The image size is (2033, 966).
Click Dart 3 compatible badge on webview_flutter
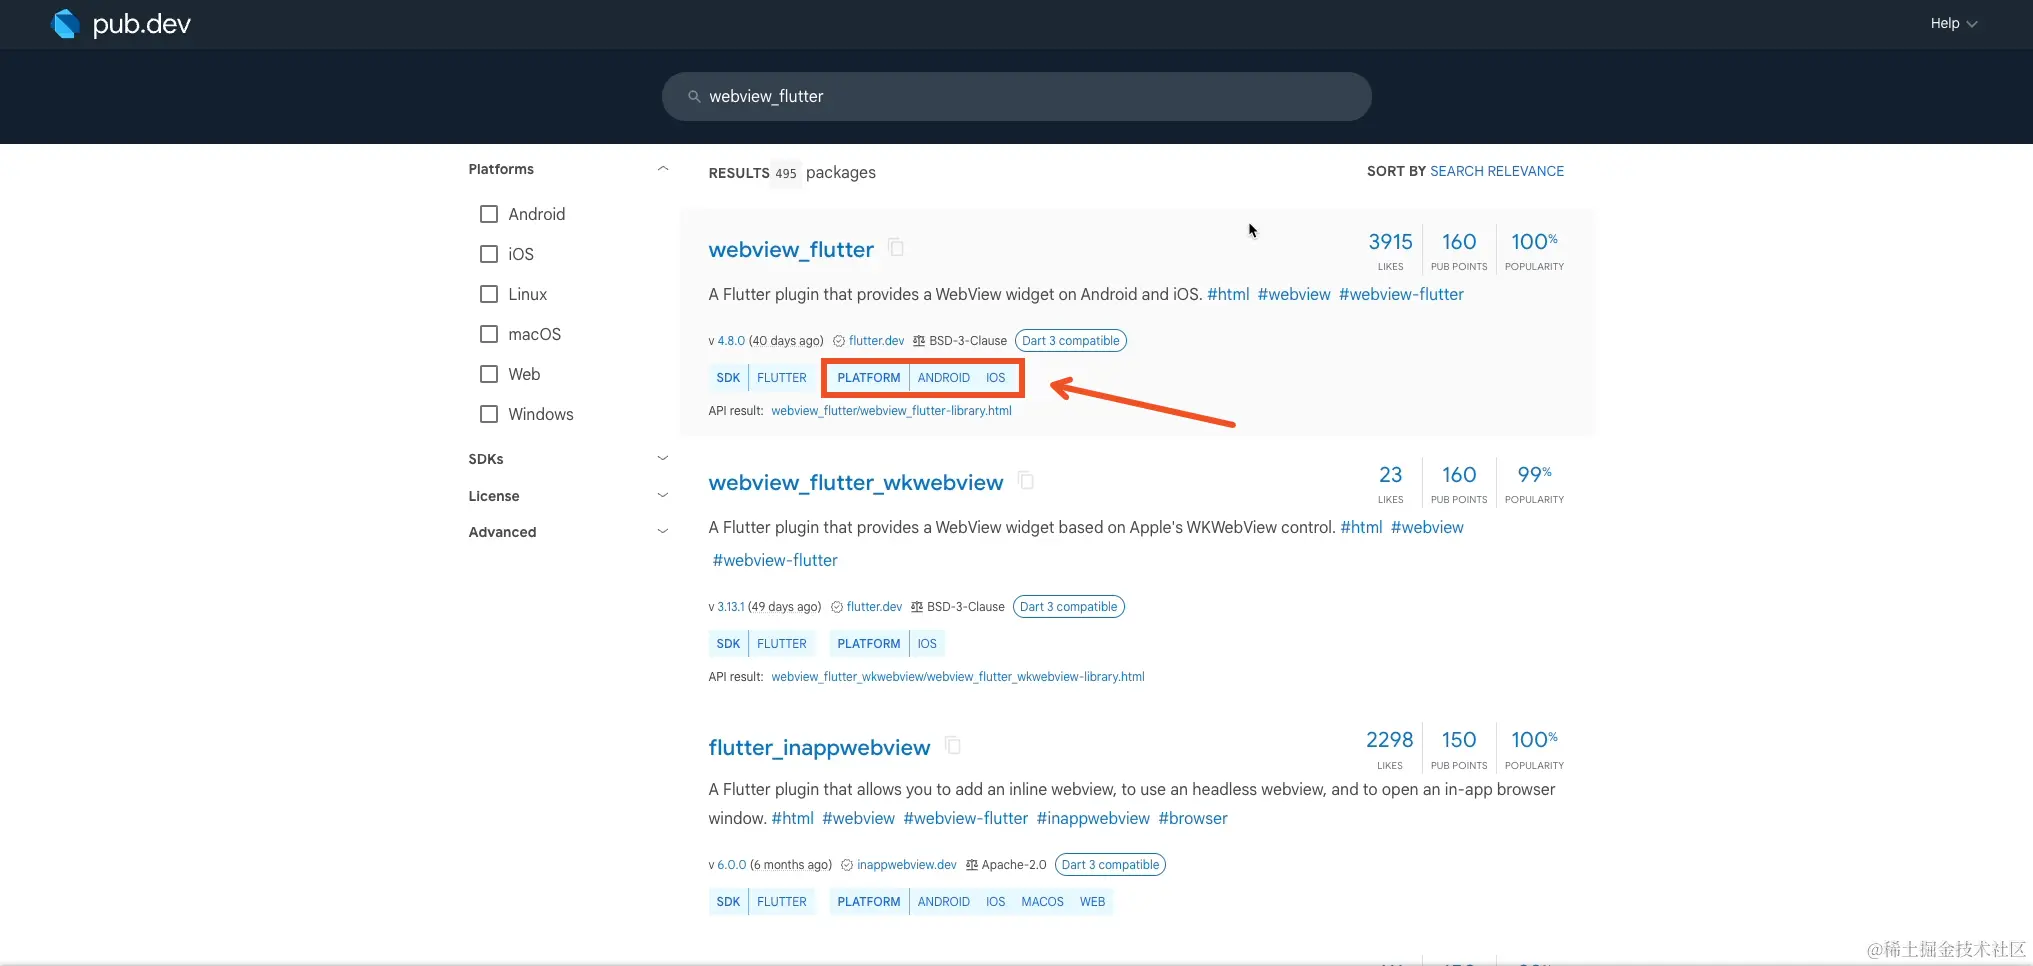pos(1070,341)
